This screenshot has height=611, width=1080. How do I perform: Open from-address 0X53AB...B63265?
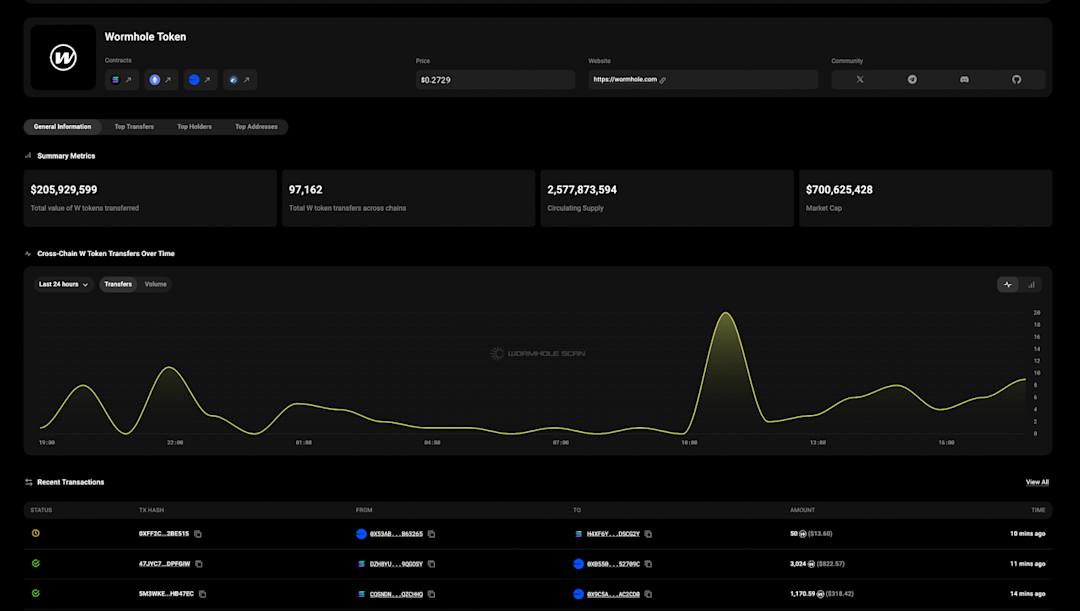click(x=396, y=534)
